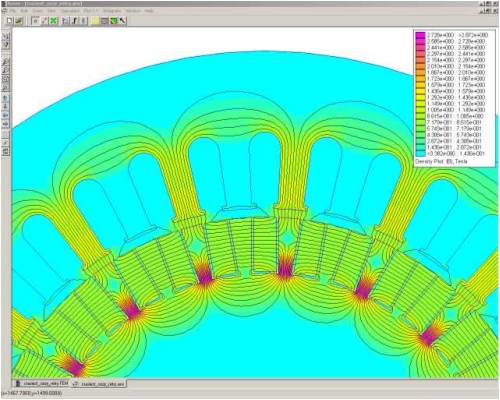Click the bottom icon in left sidebar

point(6,152)
